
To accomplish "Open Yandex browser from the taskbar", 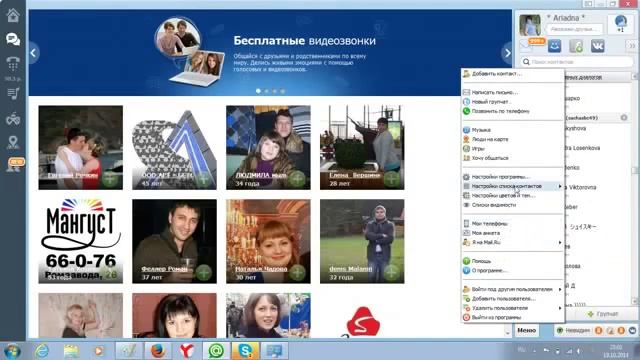I will (187, 351).
